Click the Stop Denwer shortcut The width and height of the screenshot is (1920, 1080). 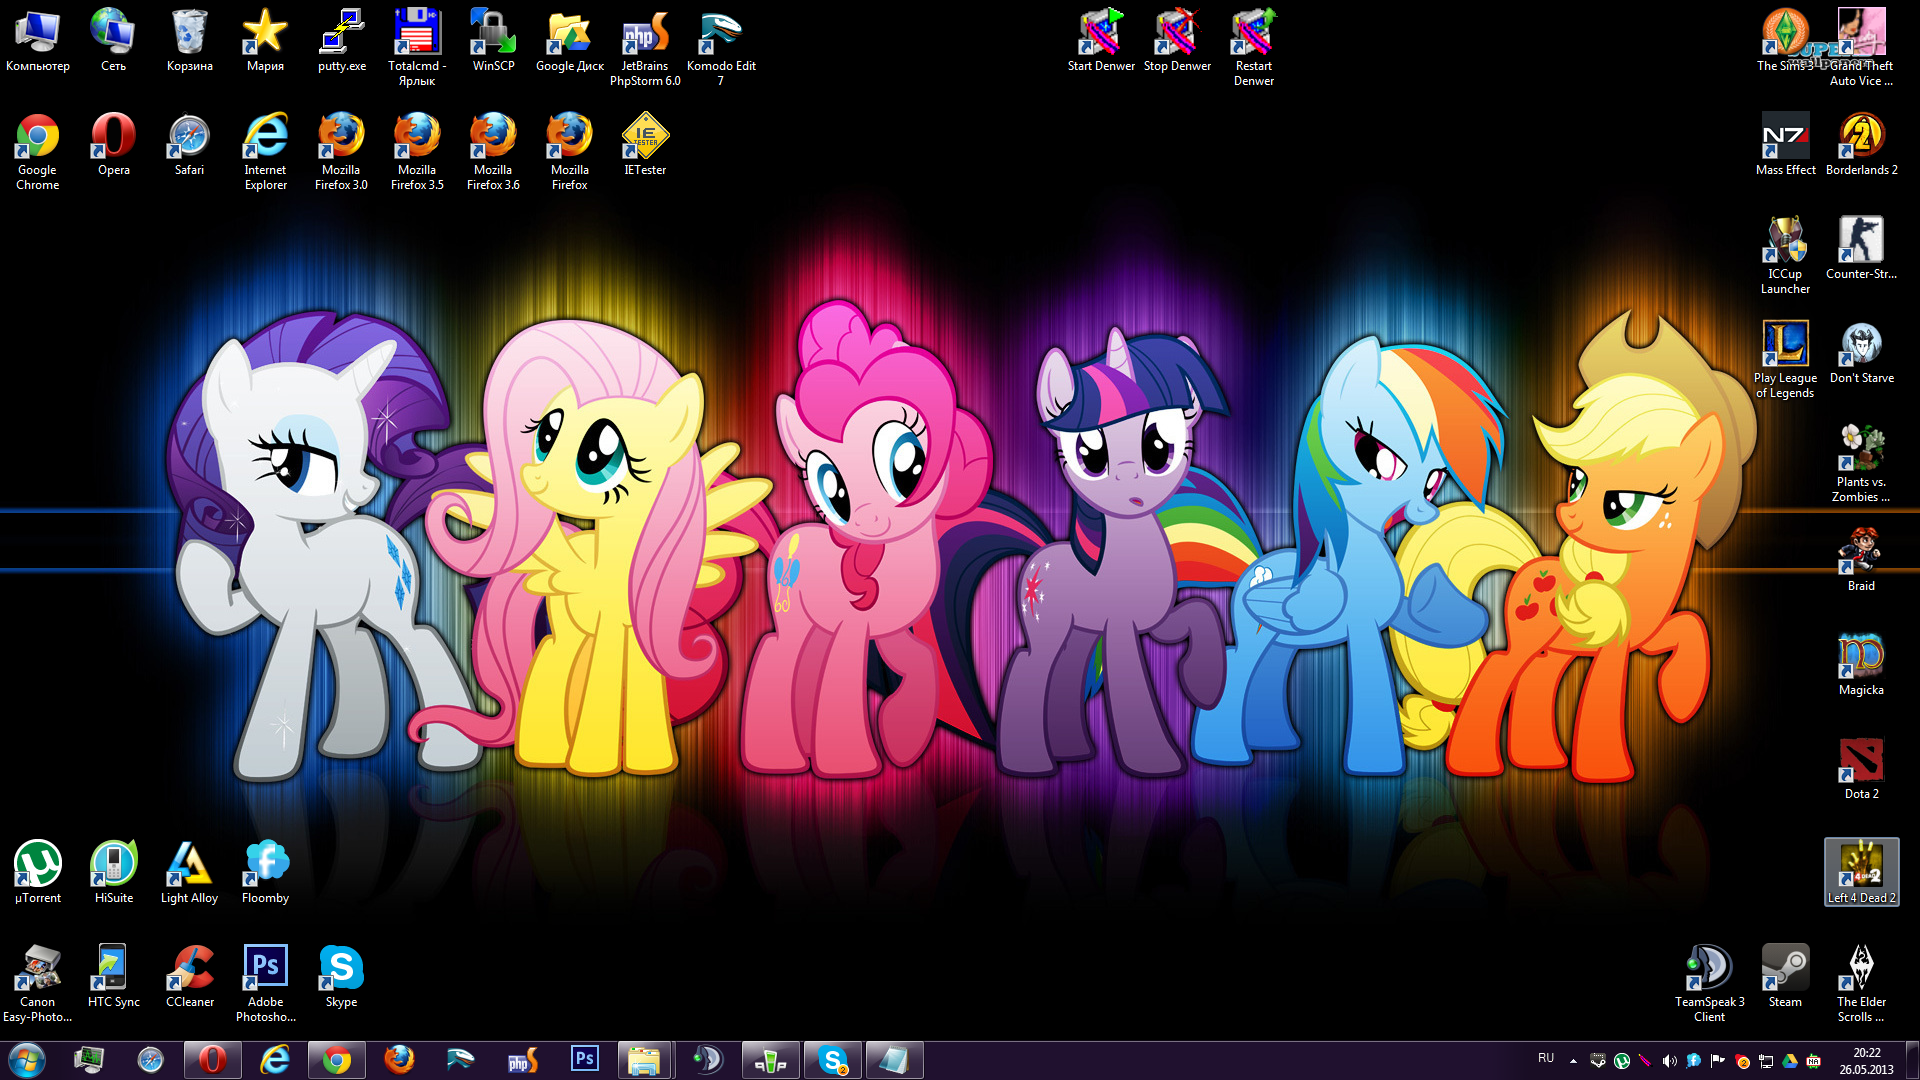coord(1177,41)
